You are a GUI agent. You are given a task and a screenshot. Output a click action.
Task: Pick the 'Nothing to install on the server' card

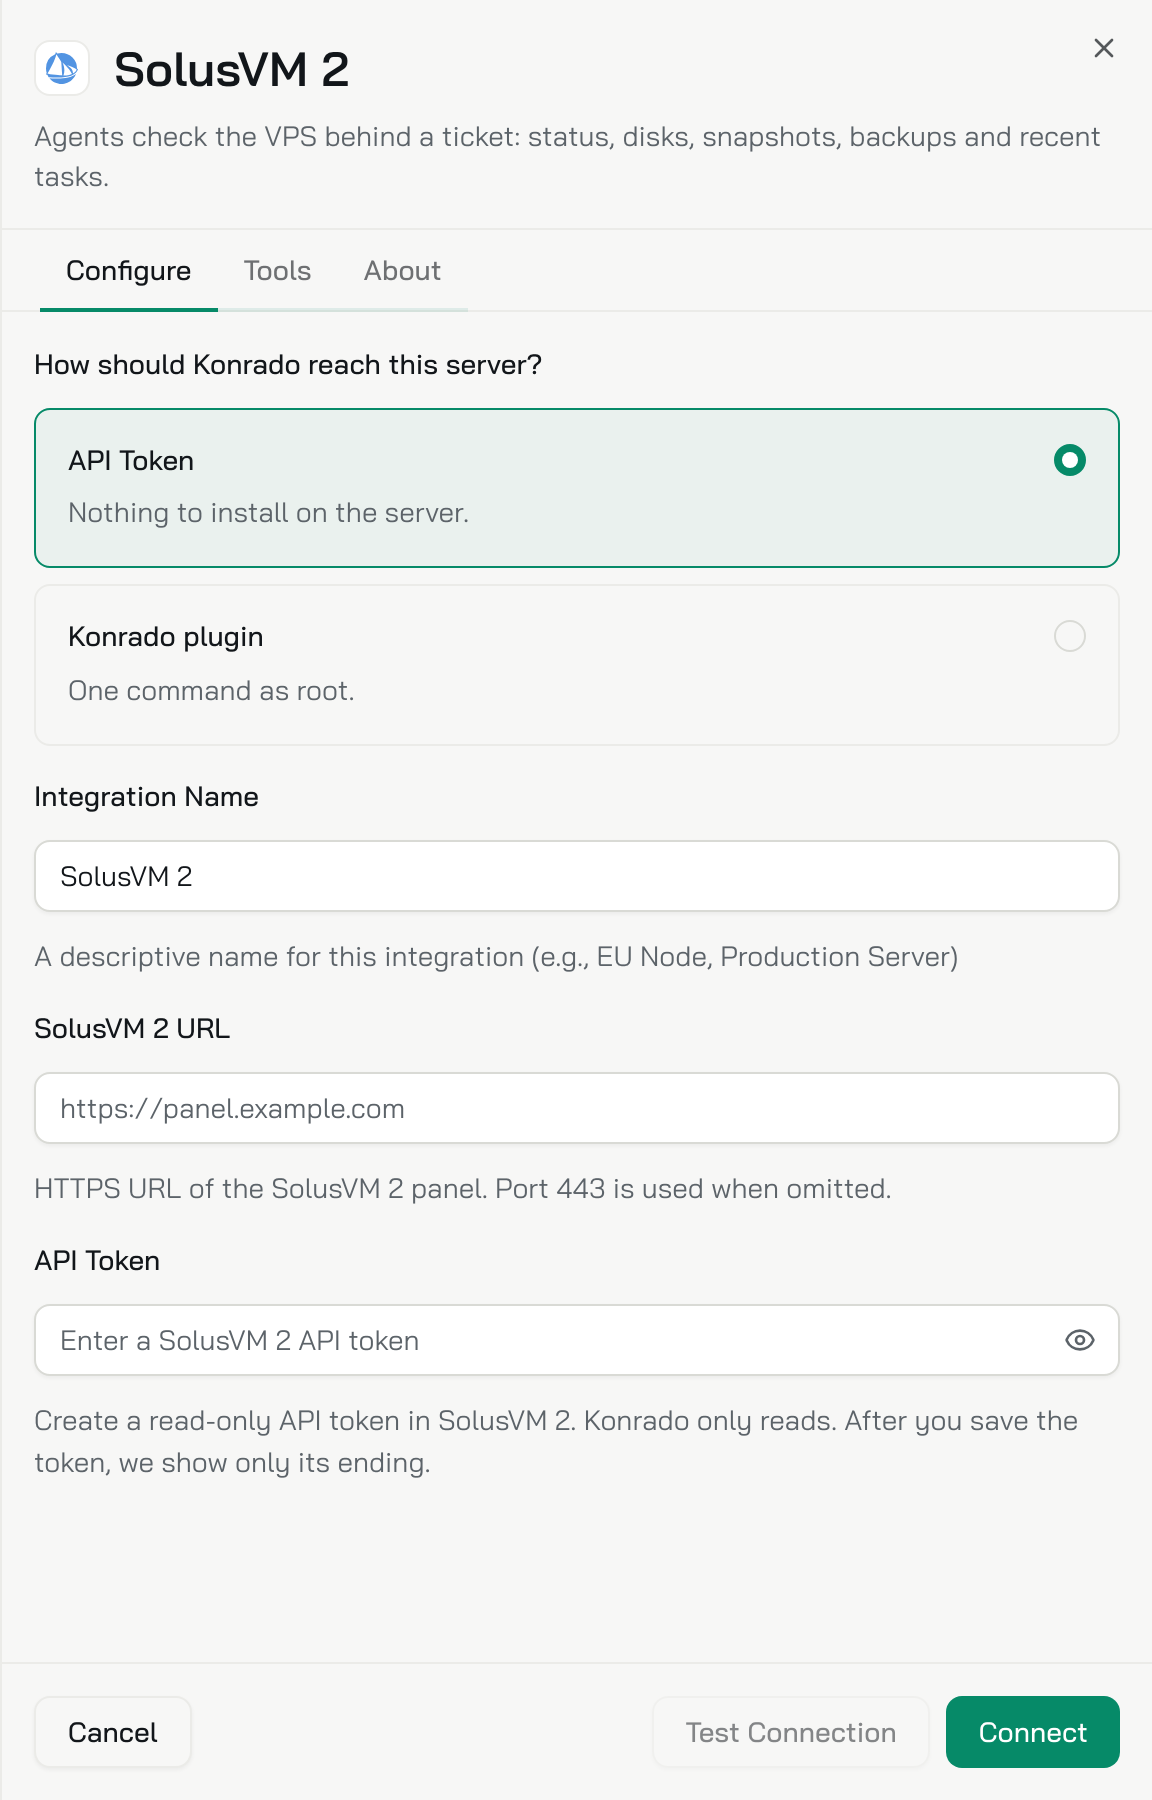(x=576, y=488)
